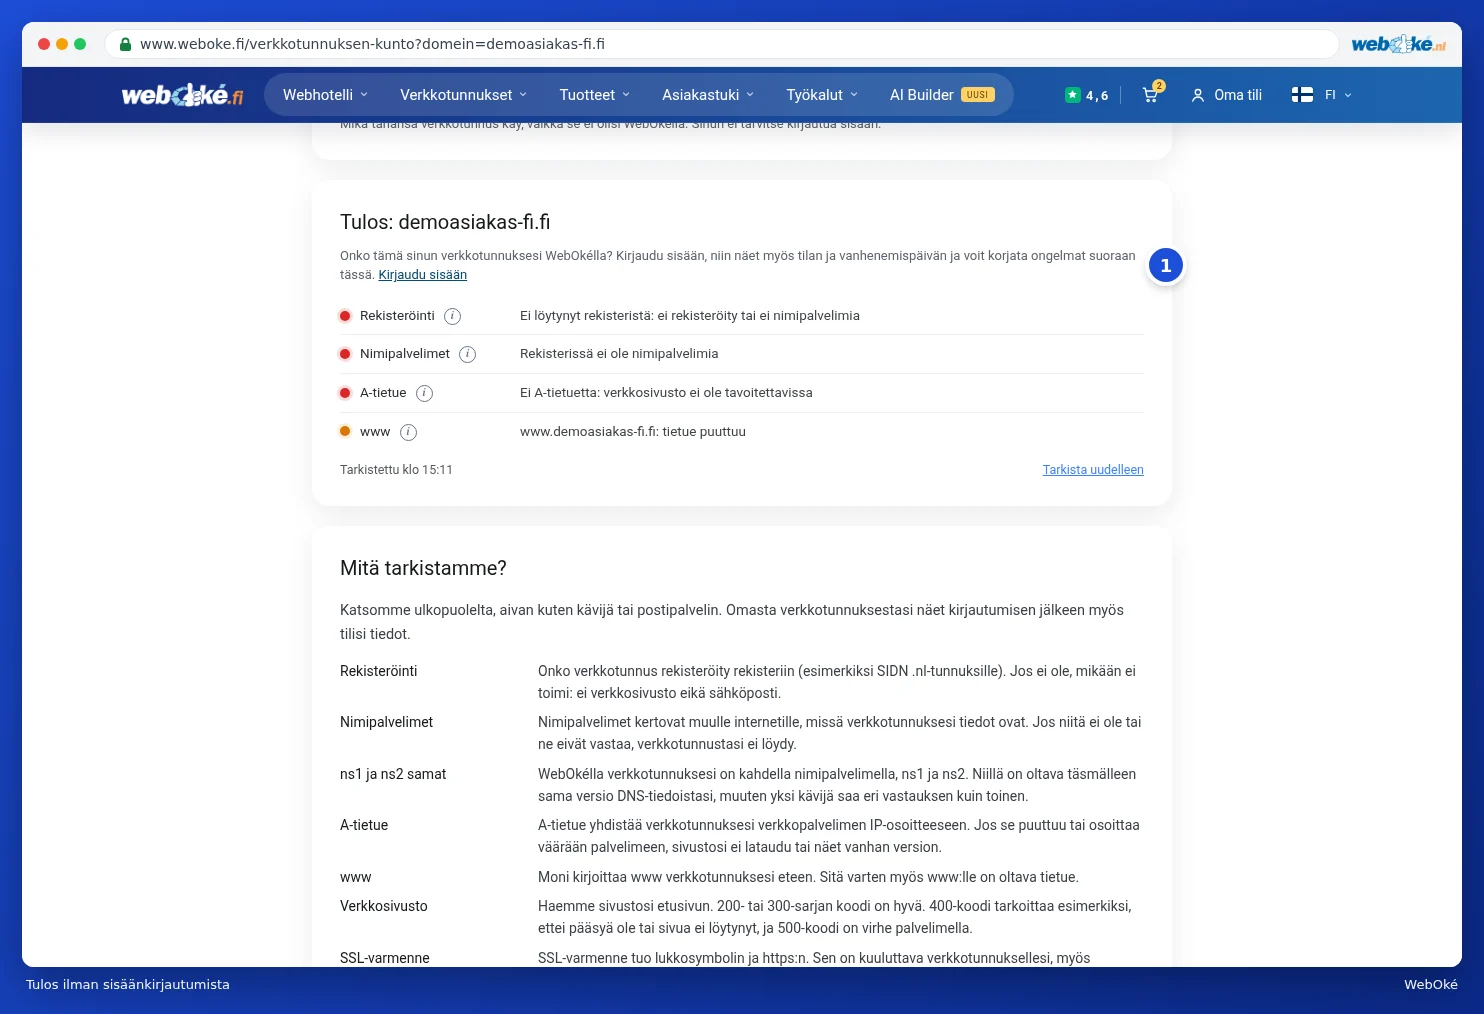Click 'Rekisterissä ei ole nimipalvelimia' text

(619, 354)
